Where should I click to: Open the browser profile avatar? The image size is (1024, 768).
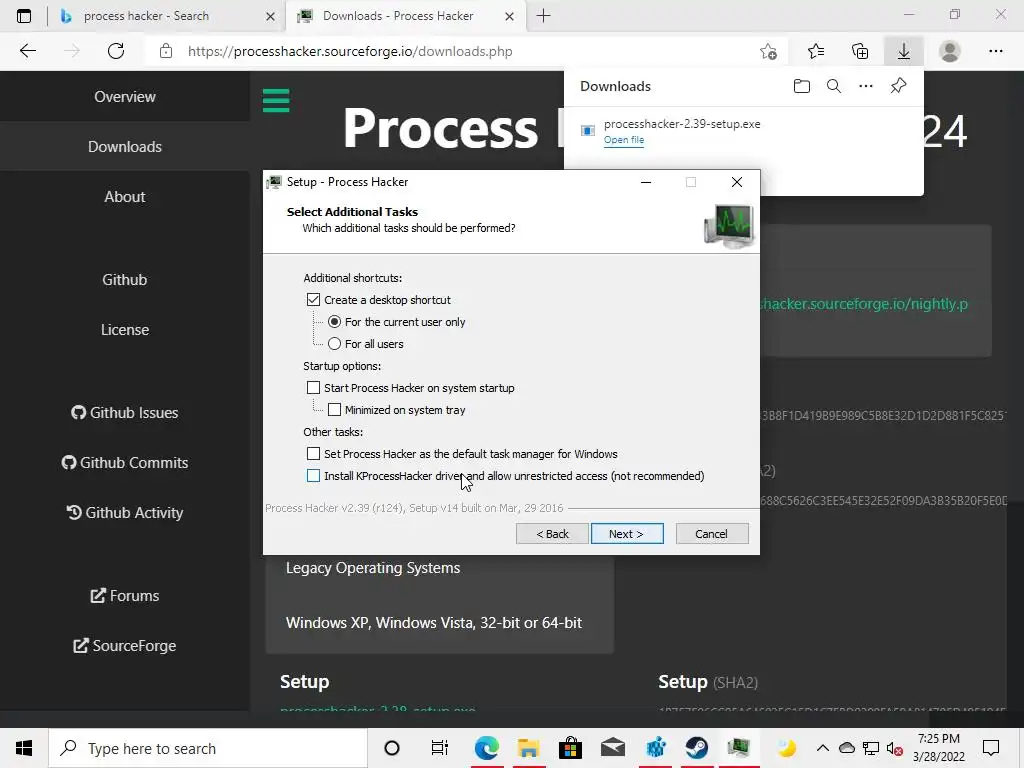[950, 52]
